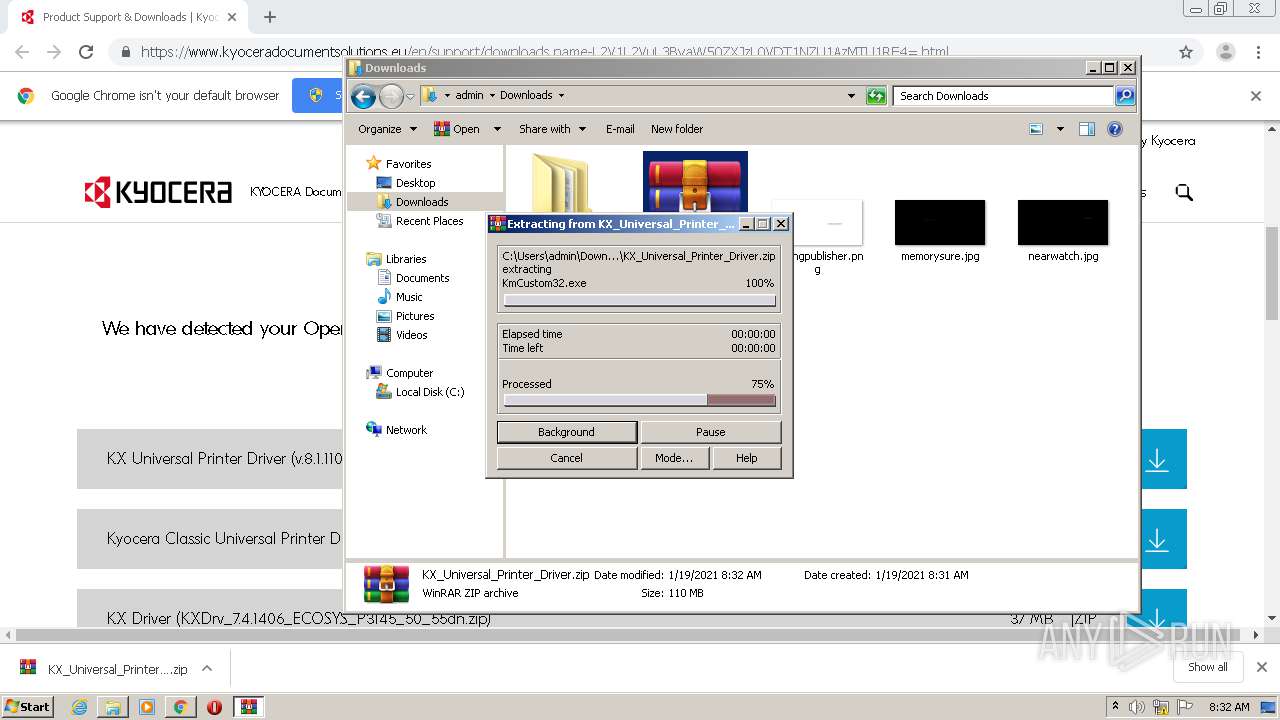The width and height of the screenshot is (1280, 720).
Task: Open Chrome profile avatar icon
Action: coord(1225,52)
